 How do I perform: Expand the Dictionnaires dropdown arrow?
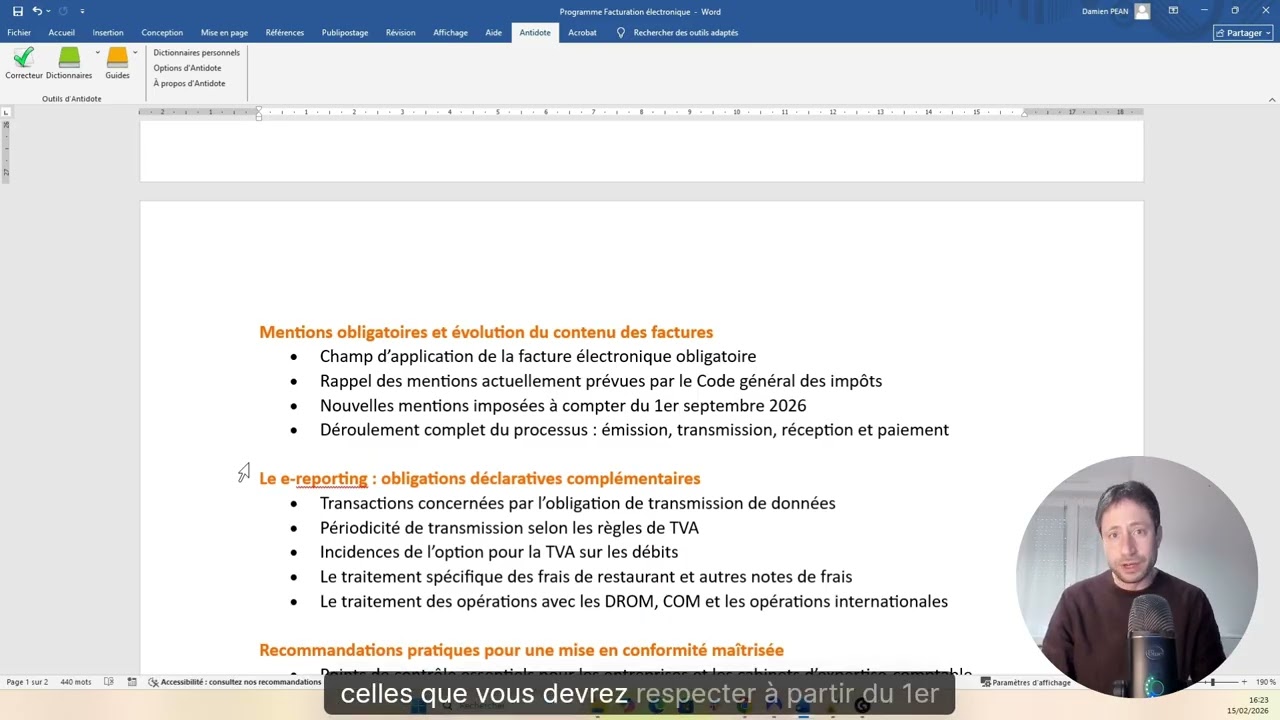pos(97,52)
